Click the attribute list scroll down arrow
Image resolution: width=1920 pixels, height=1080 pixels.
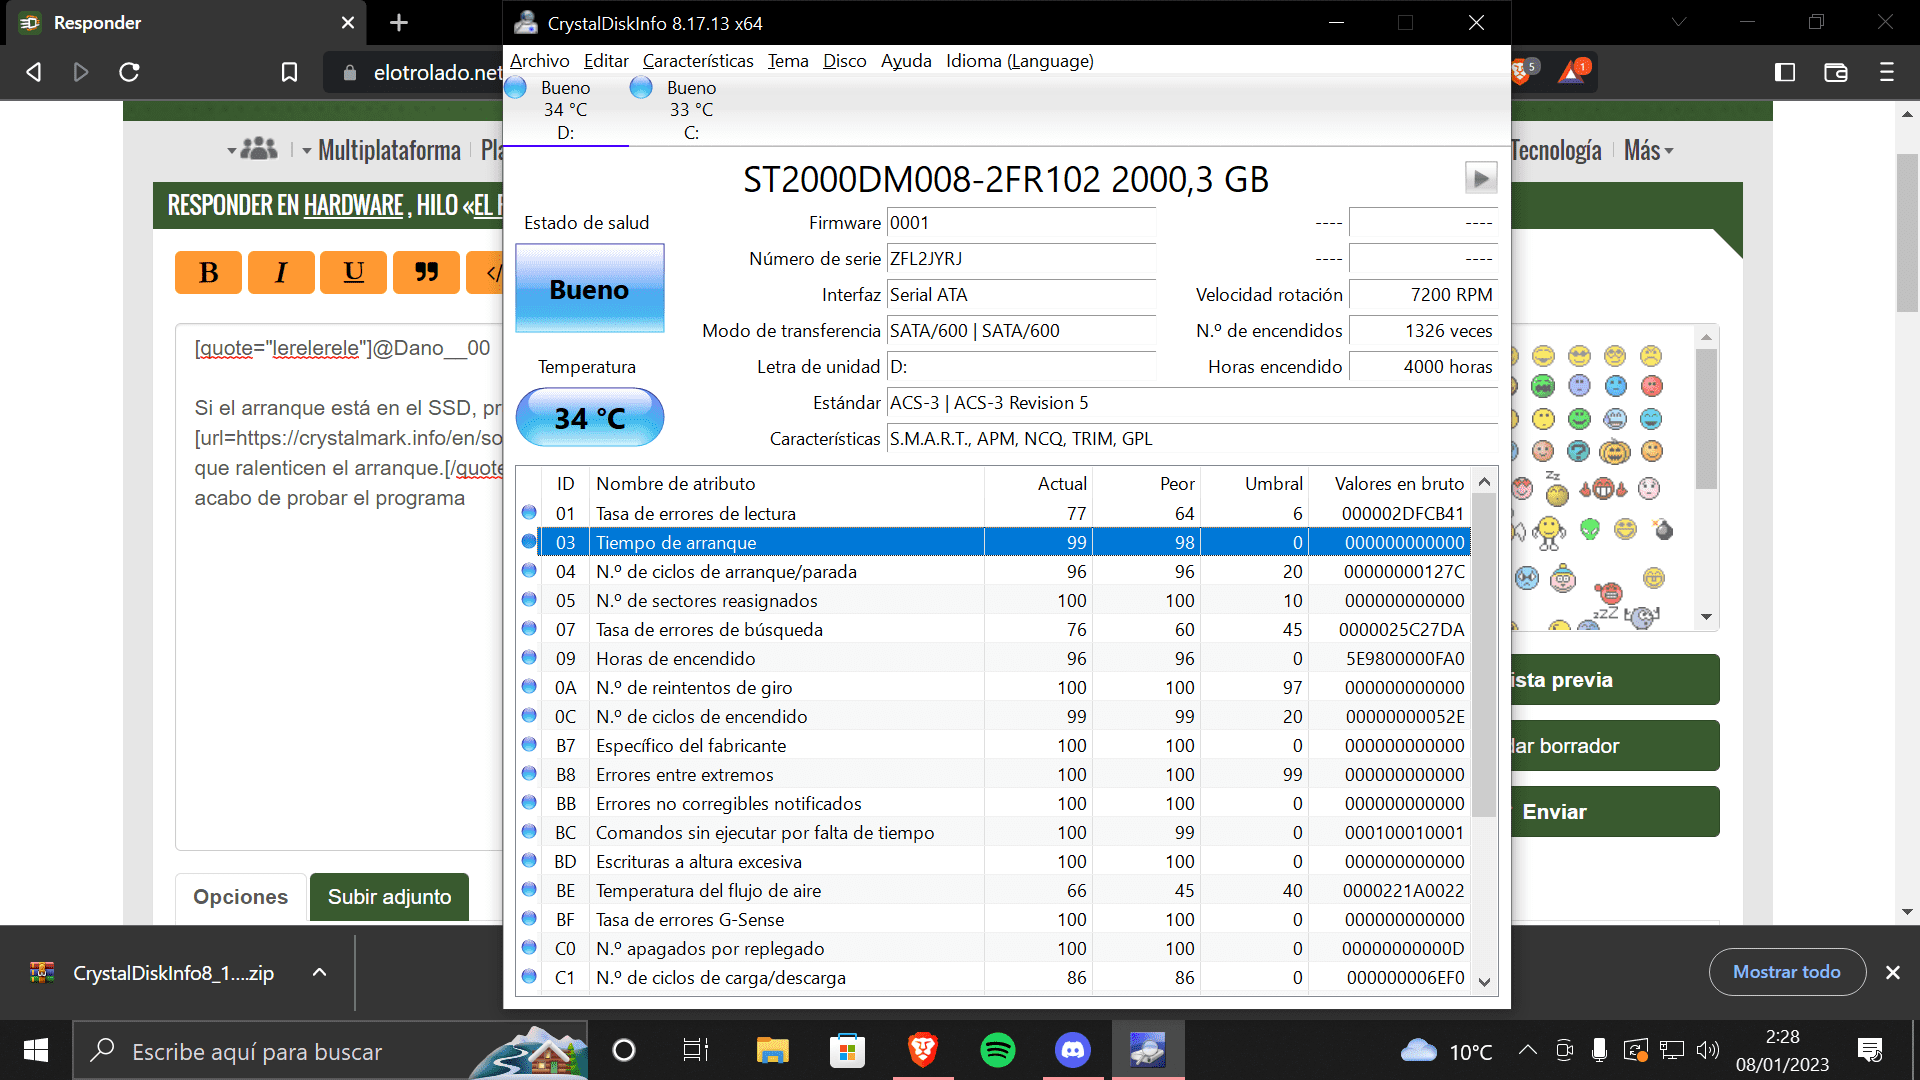(1484, 982)
